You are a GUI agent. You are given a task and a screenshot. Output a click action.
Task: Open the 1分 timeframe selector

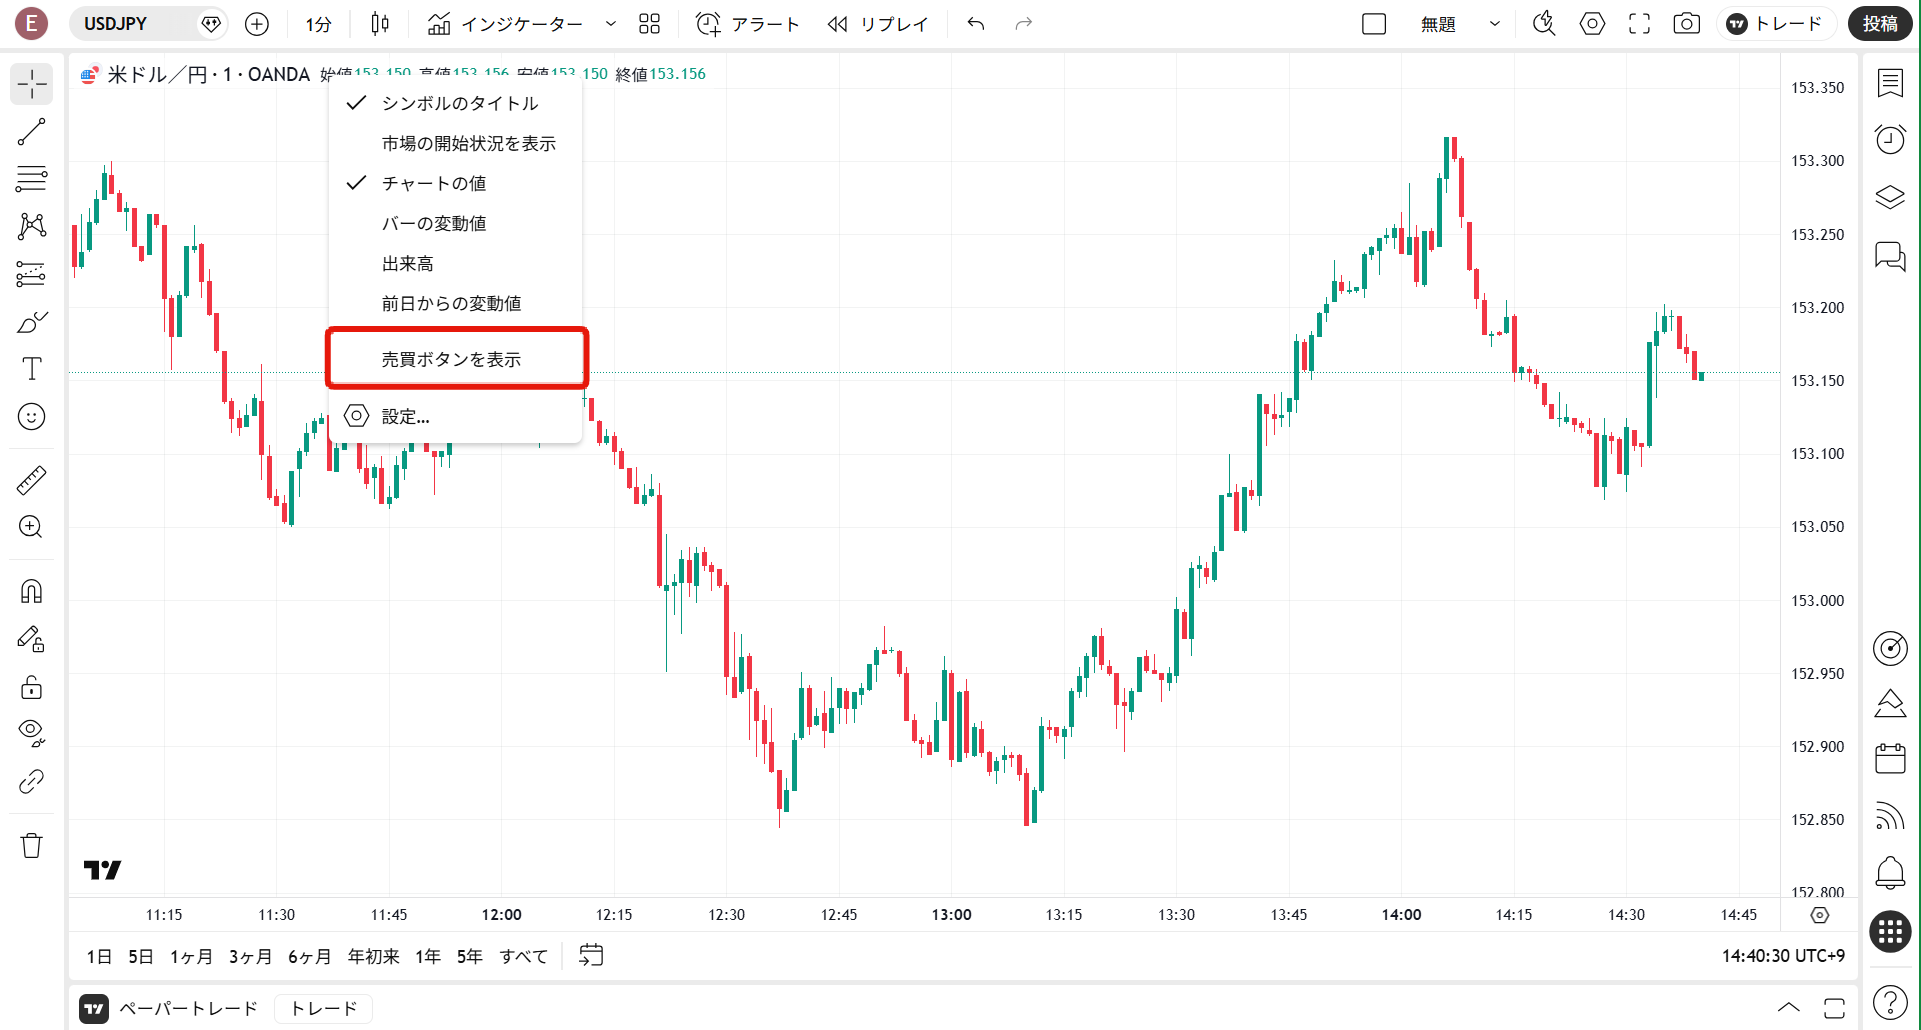[x=318, y=23]
